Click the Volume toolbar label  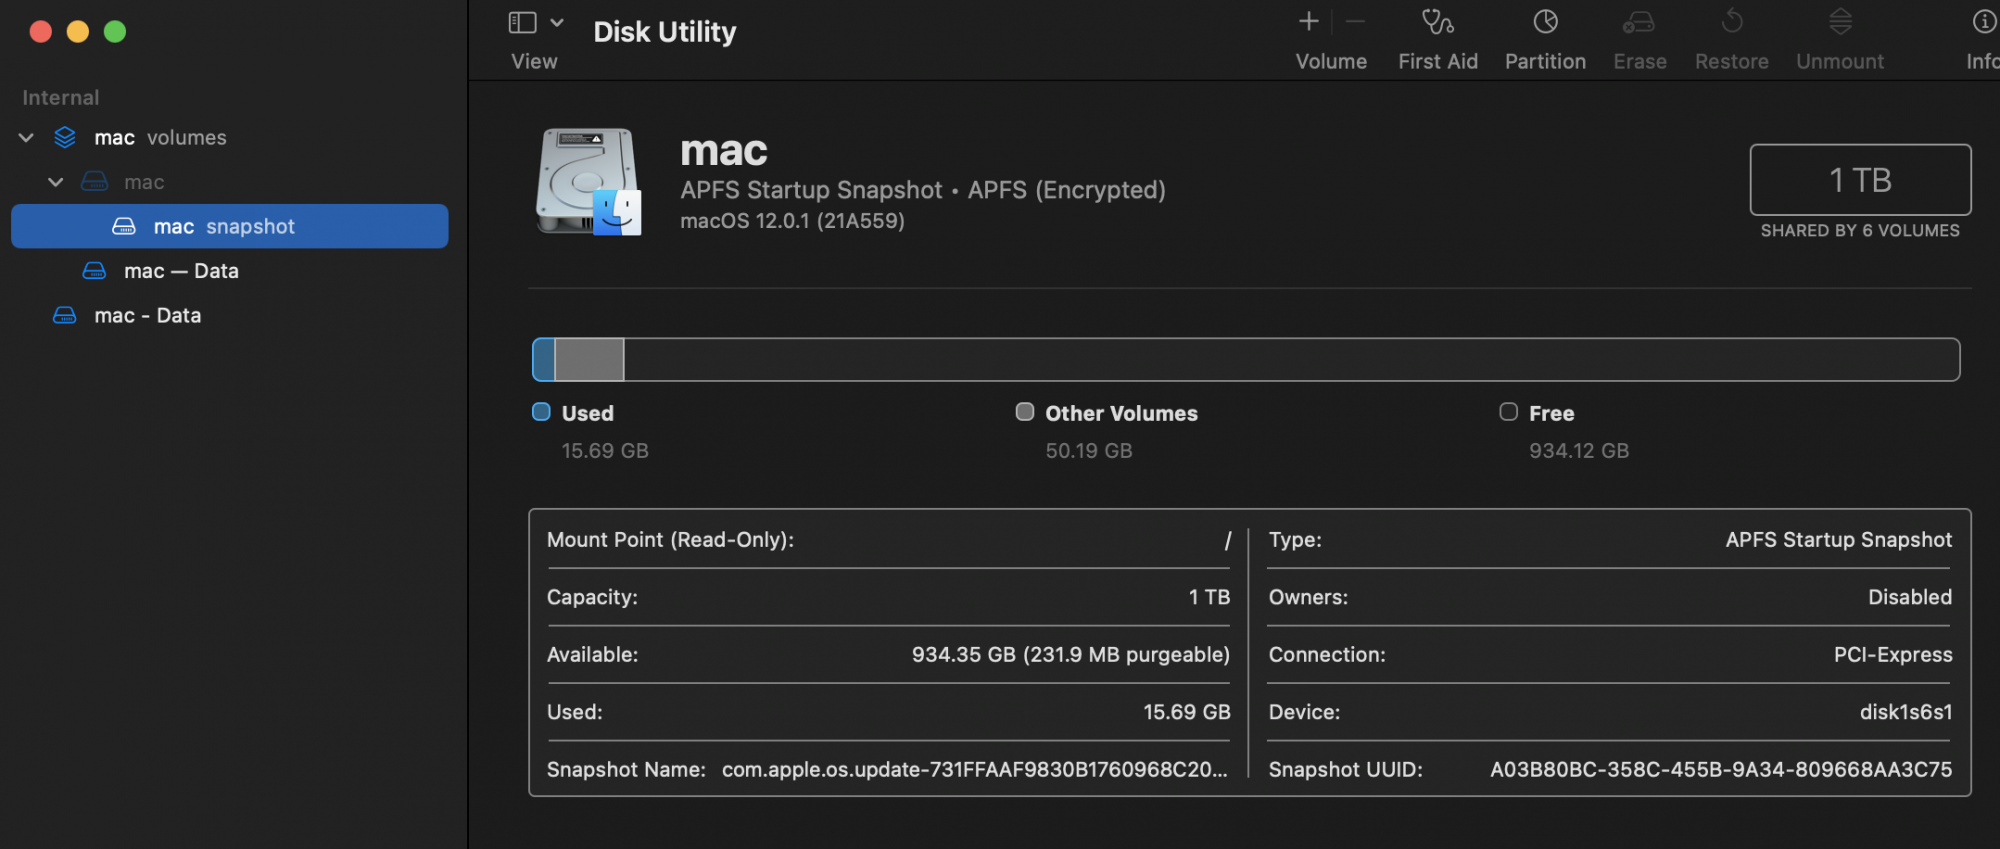click(1331, 62)
